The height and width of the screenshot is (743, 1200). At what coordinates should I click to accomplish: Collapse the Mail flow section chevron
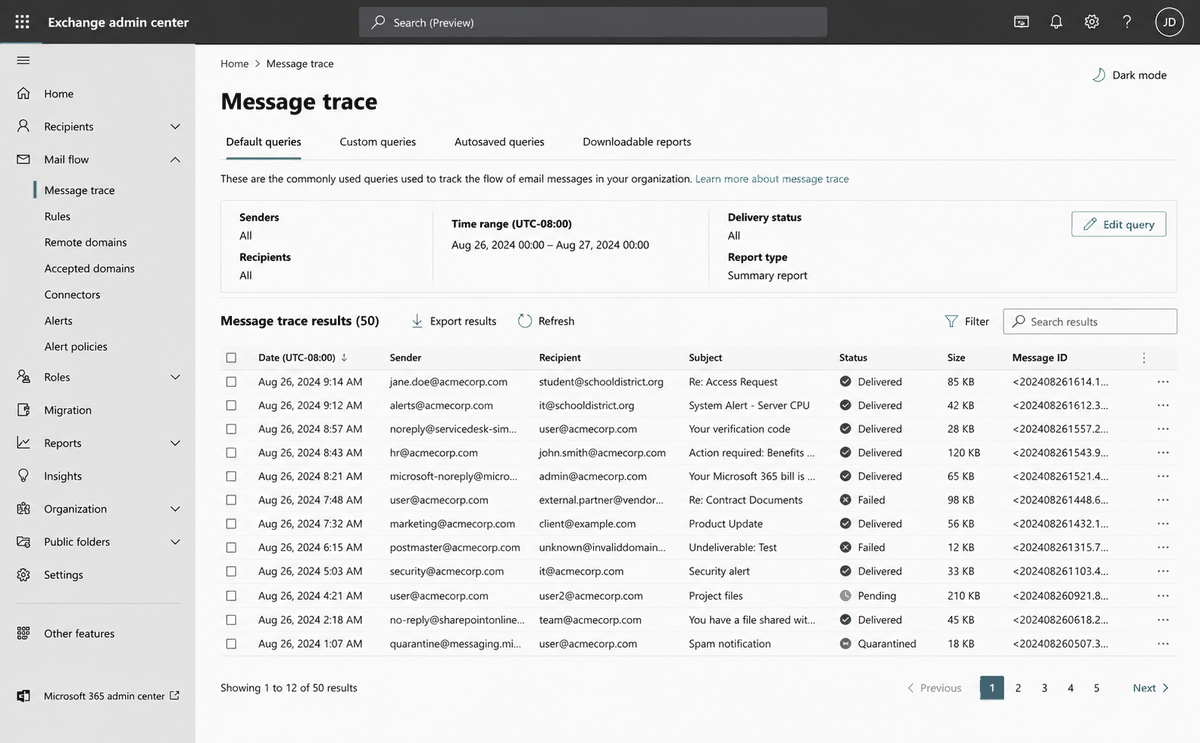click(x=175, y=159)
